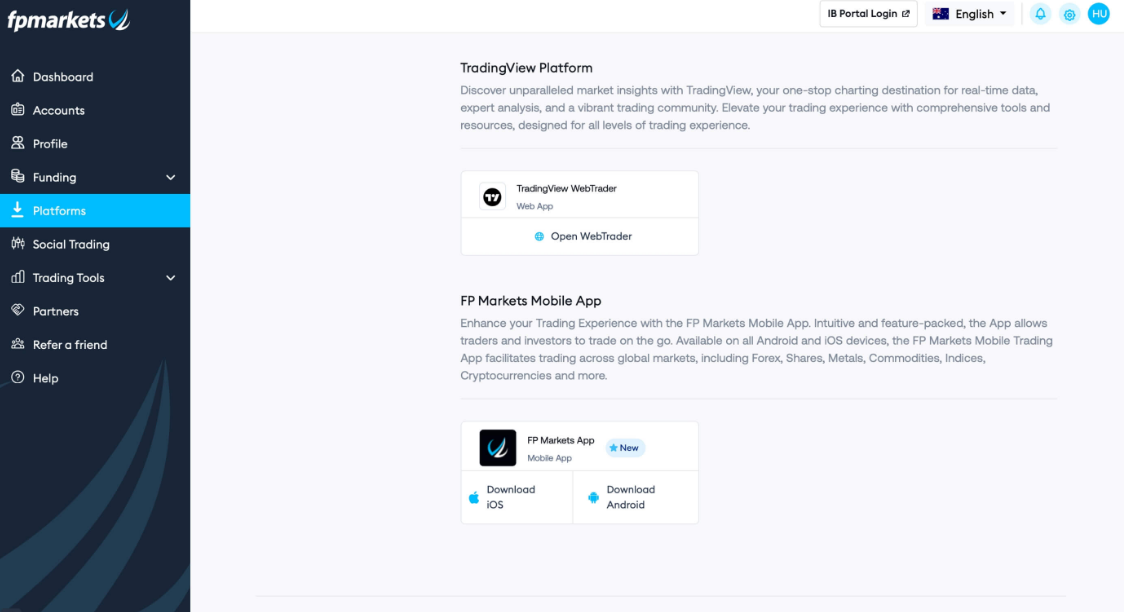Click the Help question mark icon

[18, 378]
